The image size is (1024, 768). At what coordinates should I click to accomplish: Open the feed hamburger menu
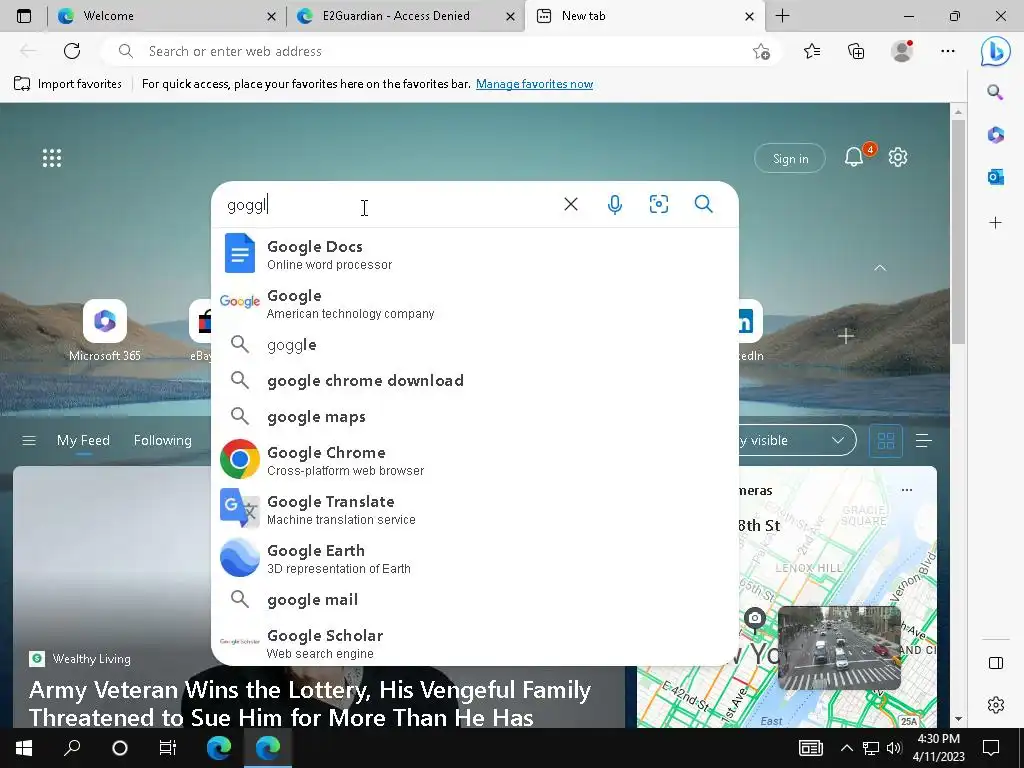29,441
